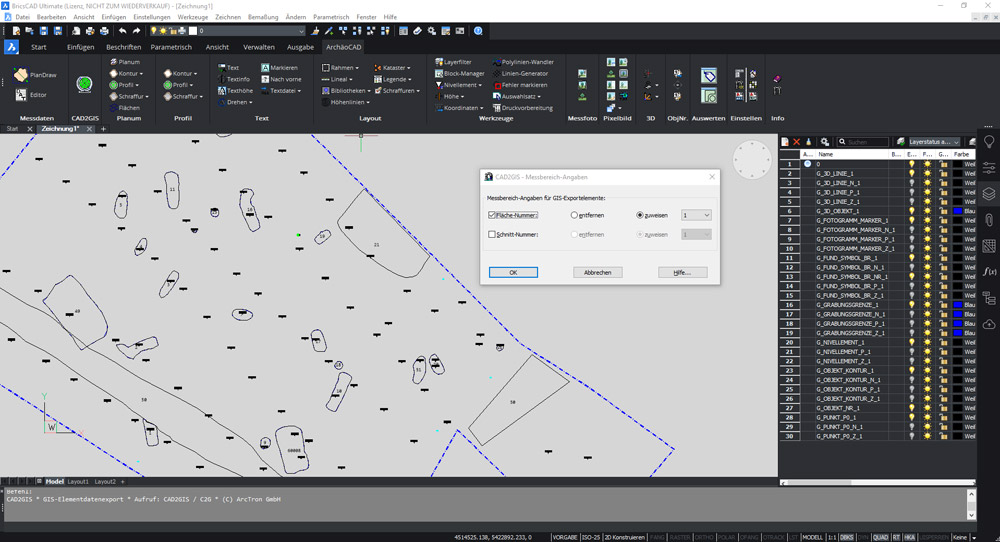Expand the Nivellement dropdown in Werkzeuge
Screen dimensions: 1000x542
coord(481,85)
